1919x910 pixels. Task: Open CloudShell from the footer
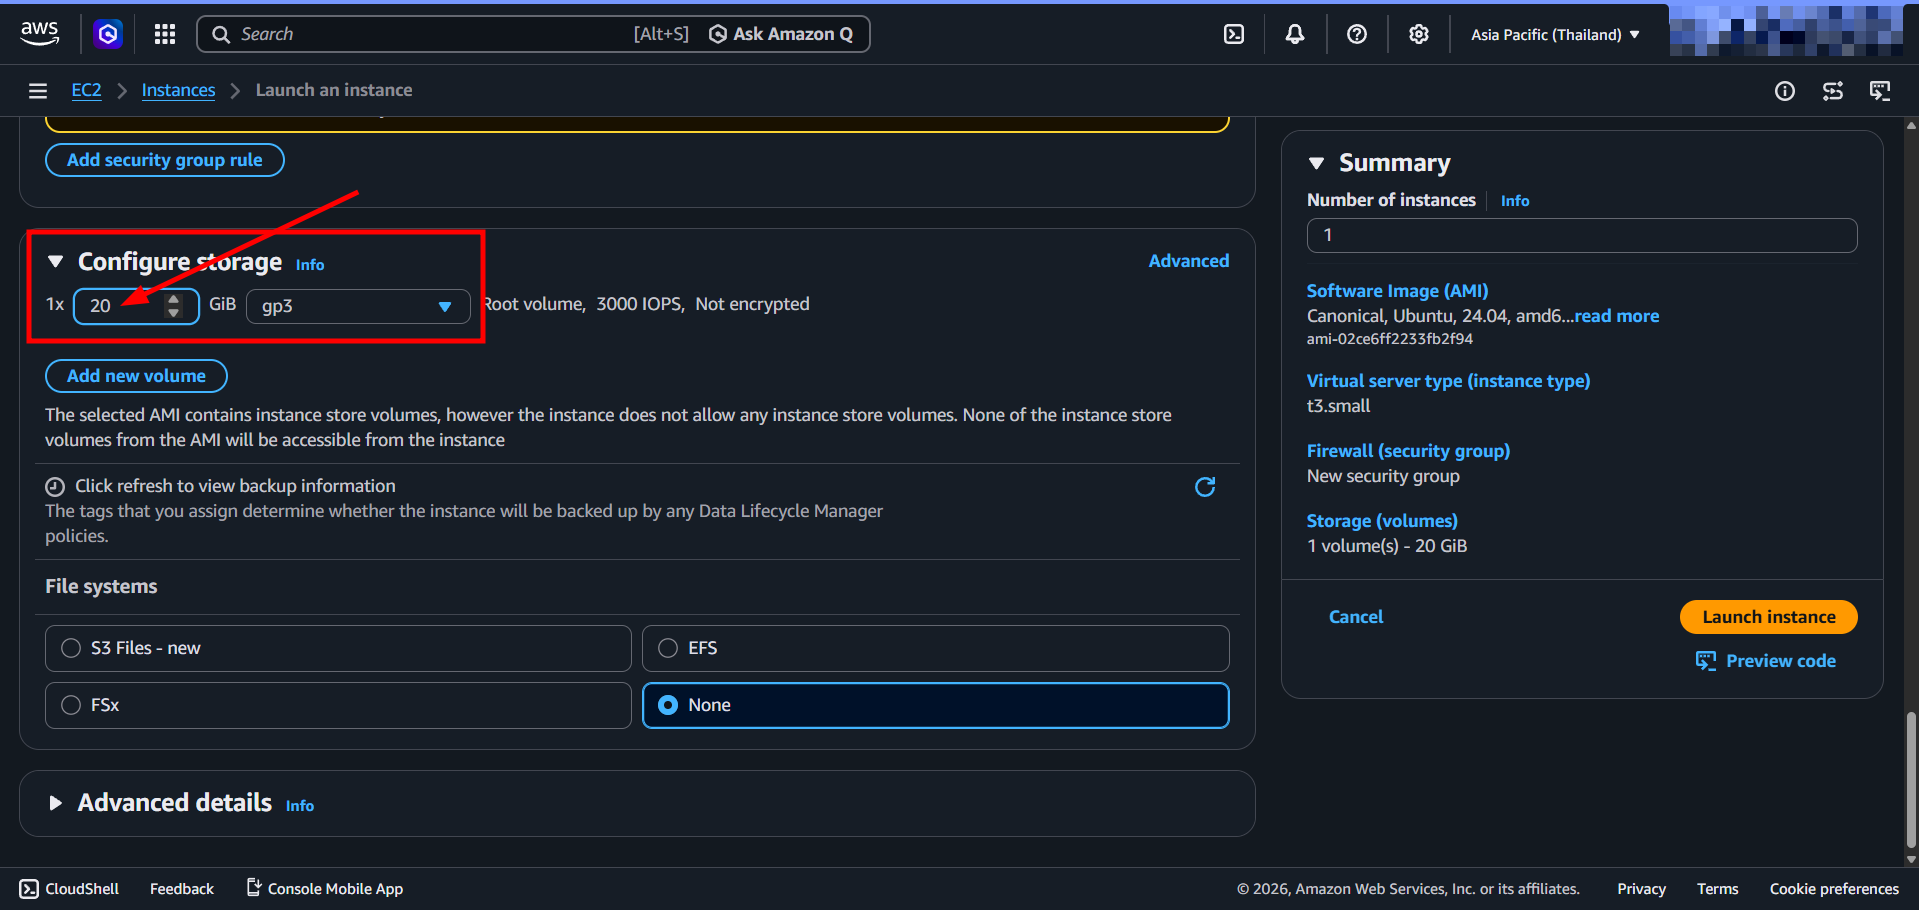click(69, 889)
